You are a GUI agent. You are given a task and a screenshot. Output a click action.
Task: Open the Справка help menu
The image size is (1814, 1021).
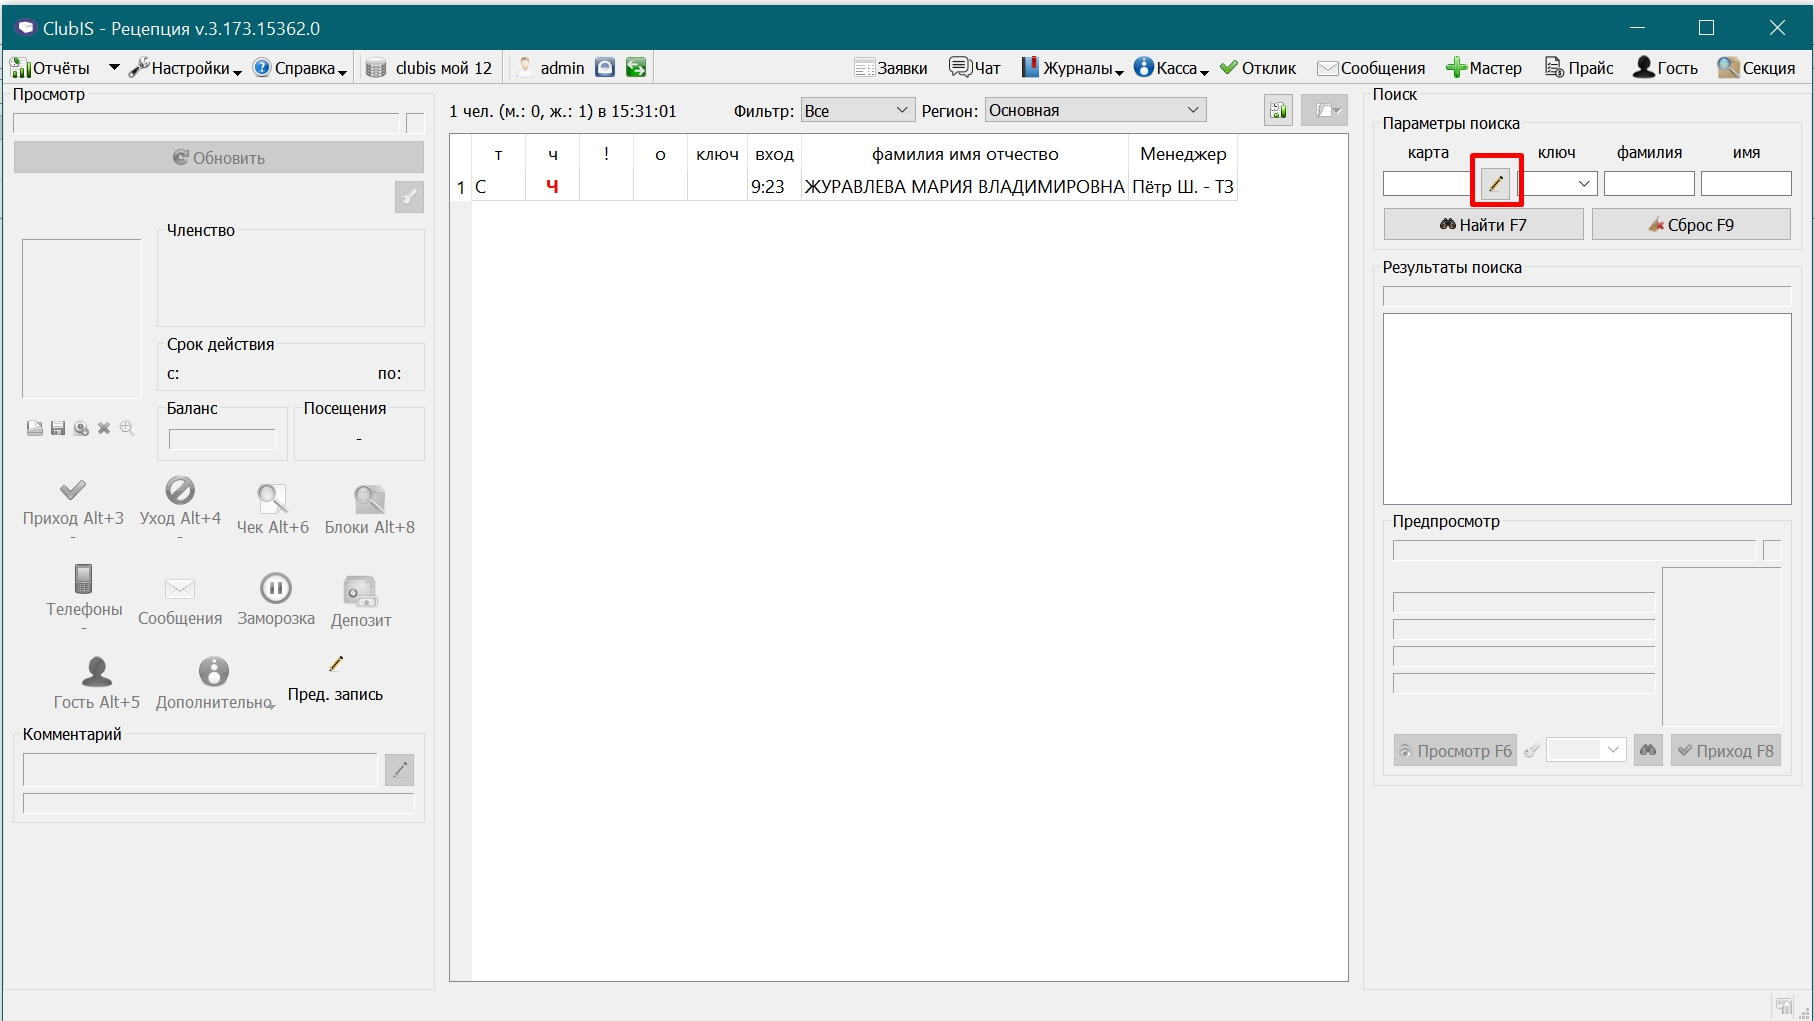[300, 68]
